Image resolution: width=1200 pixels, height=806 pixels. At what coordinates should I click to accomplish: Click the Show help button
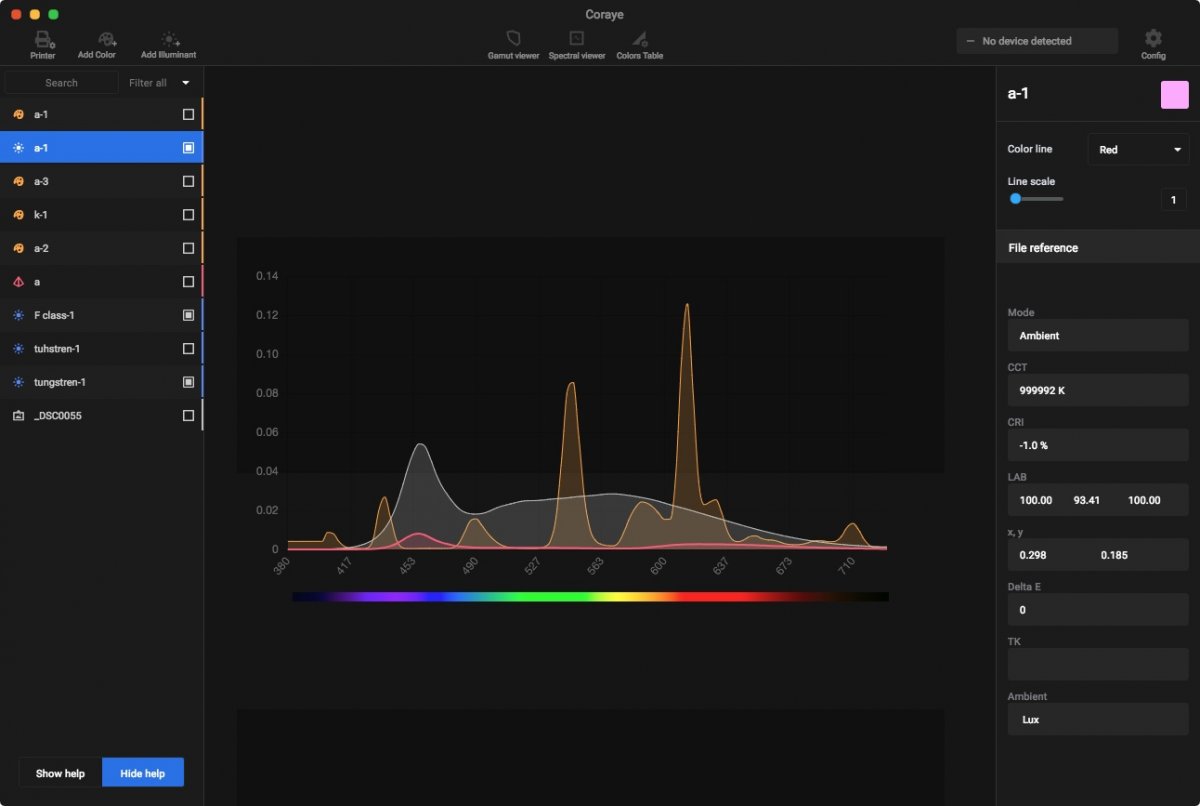click(60, 773)
